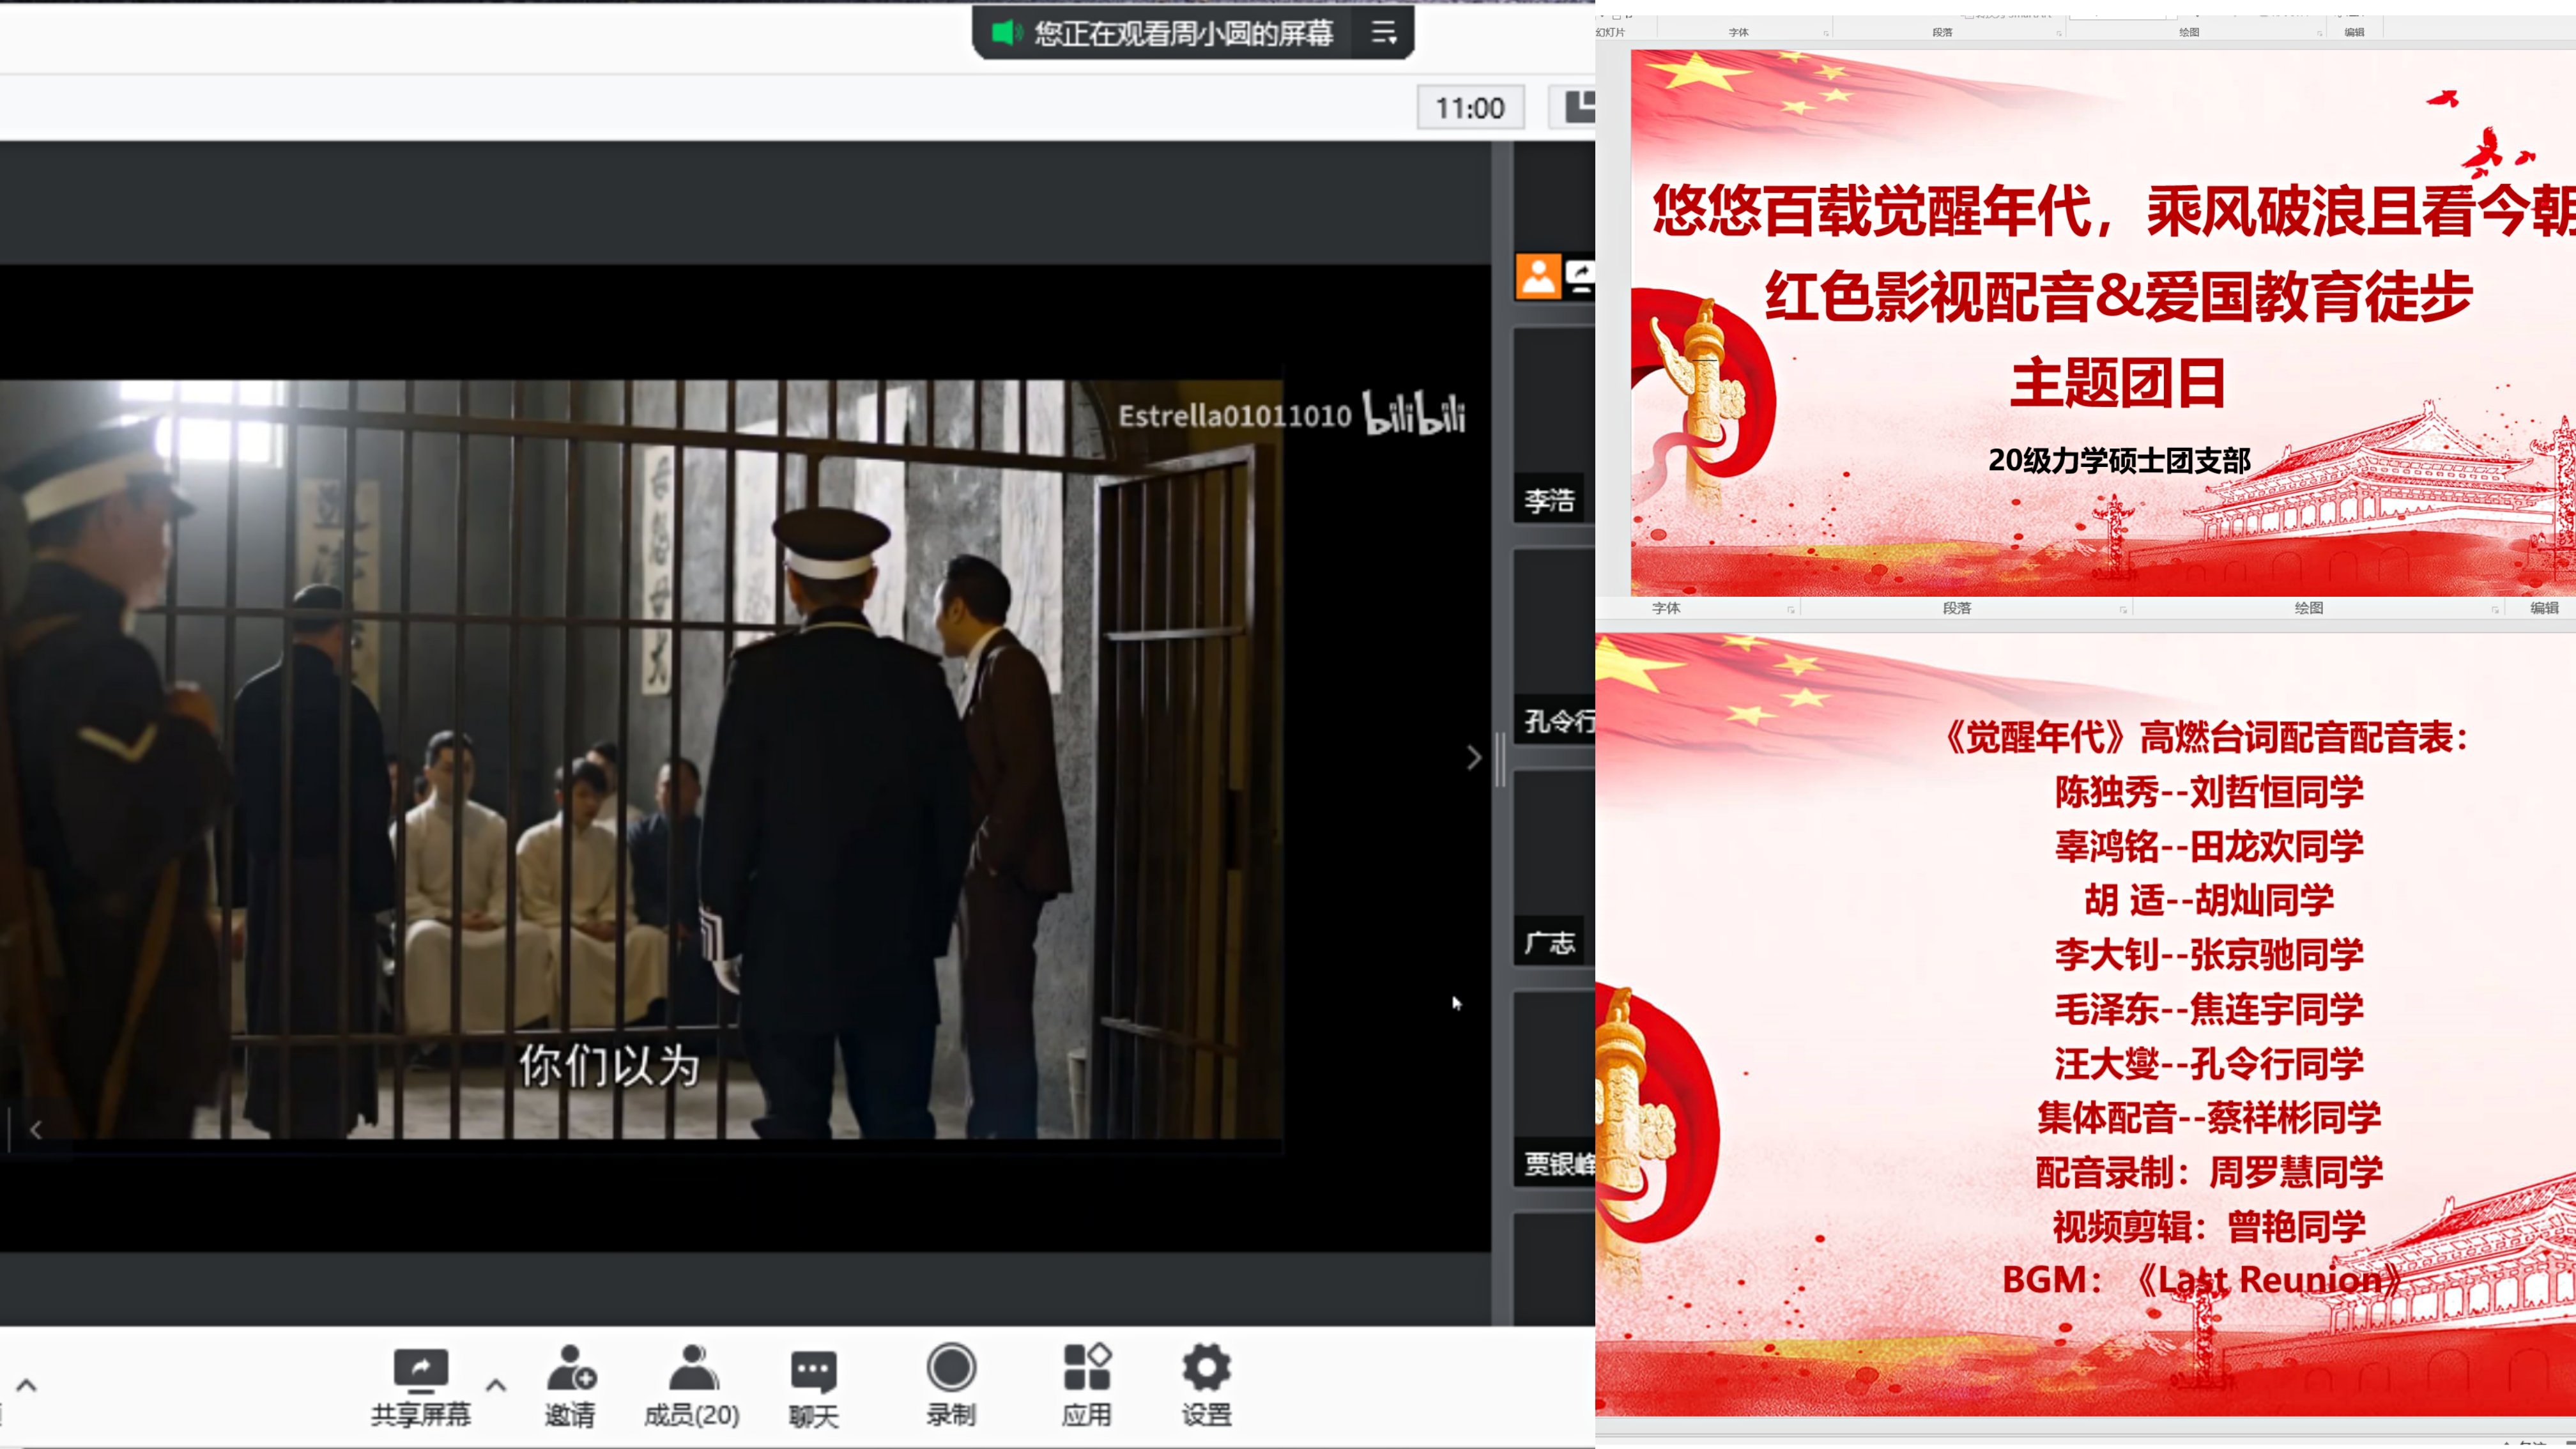Image resolution: width=2576 pixels, height=1449 pixels.
Task: Click 段落 group label above the cast-list slide
Action: pyautogui.click(x=1956, y=608)
